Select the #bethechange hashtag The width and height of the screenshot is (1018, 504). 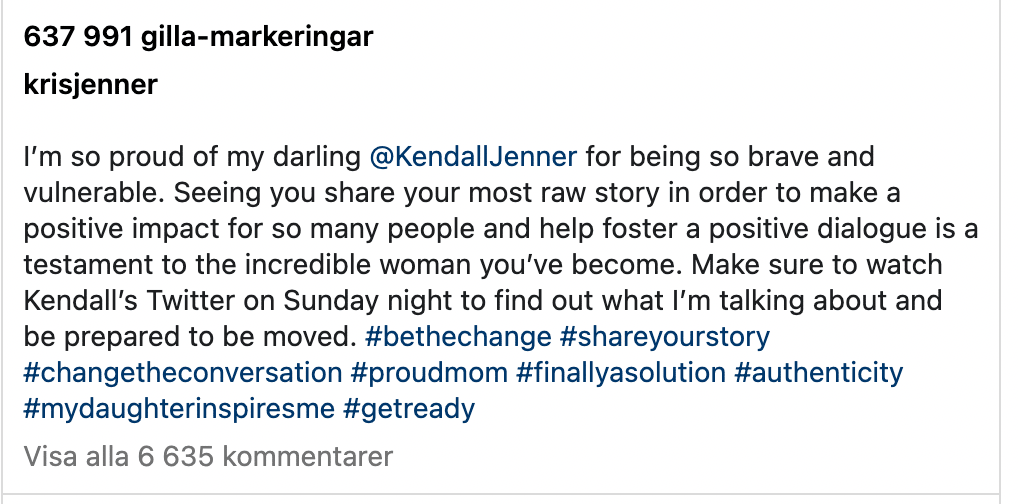458,336
